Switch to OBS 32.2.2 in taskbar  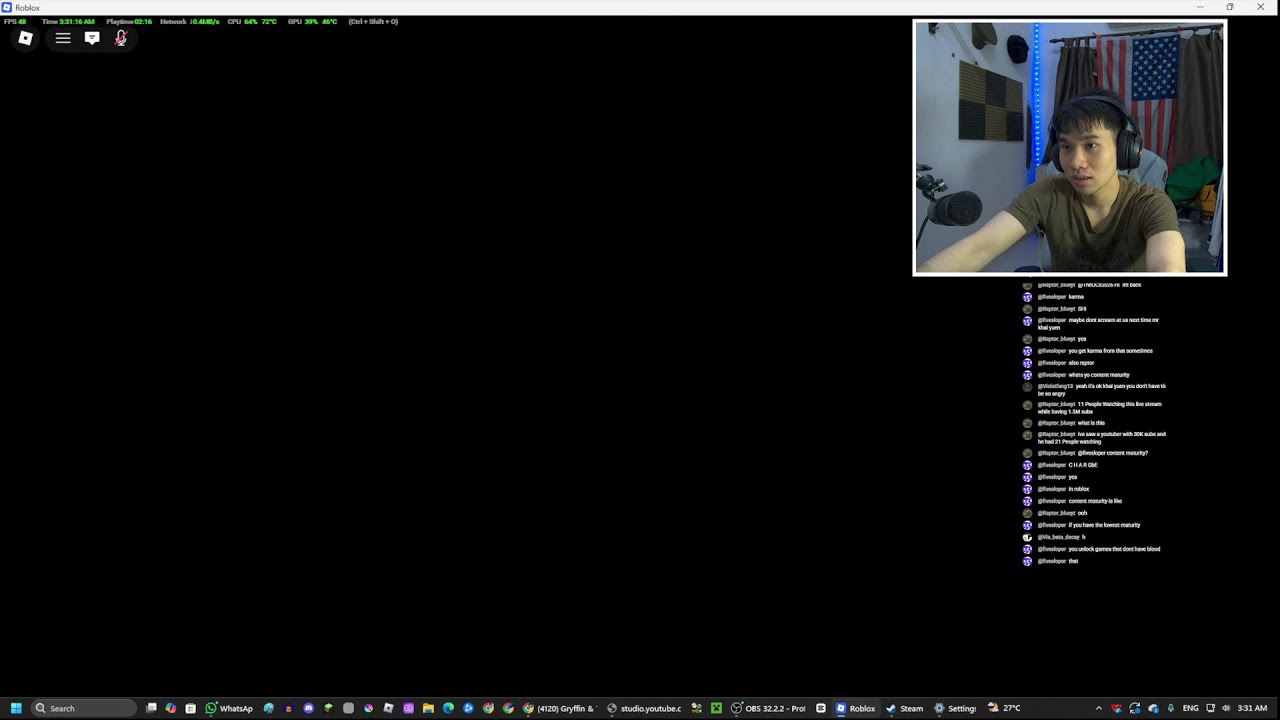coord(768,708)
